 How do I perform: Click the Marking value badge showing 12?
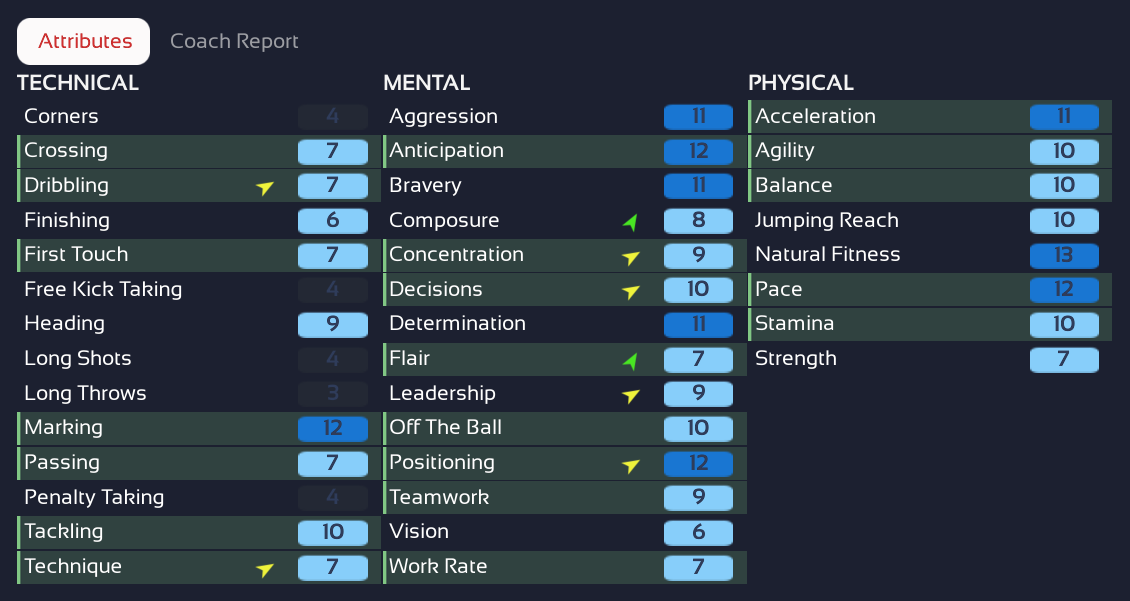click(333, 428)
